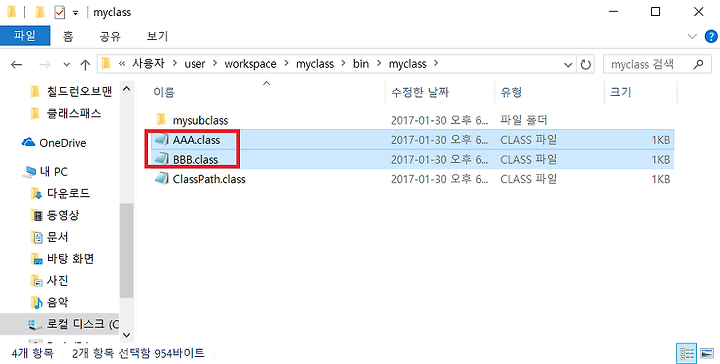
Task: Open the Help question mark icon
Action: (x=711, y=36)
